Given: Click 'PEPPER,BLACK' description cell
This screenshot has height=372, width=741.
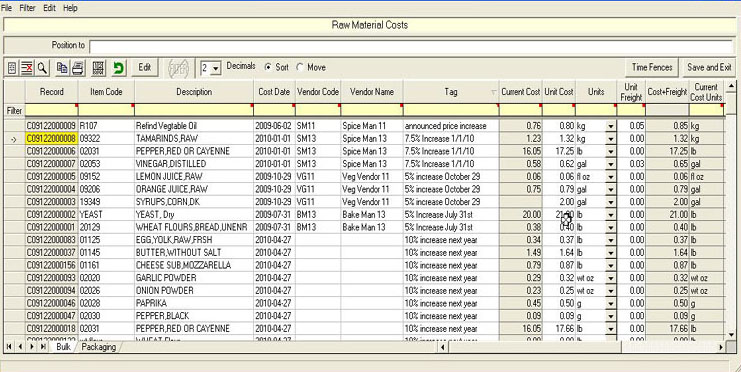Looking at the screenshot, I should [x=194, y=316].
